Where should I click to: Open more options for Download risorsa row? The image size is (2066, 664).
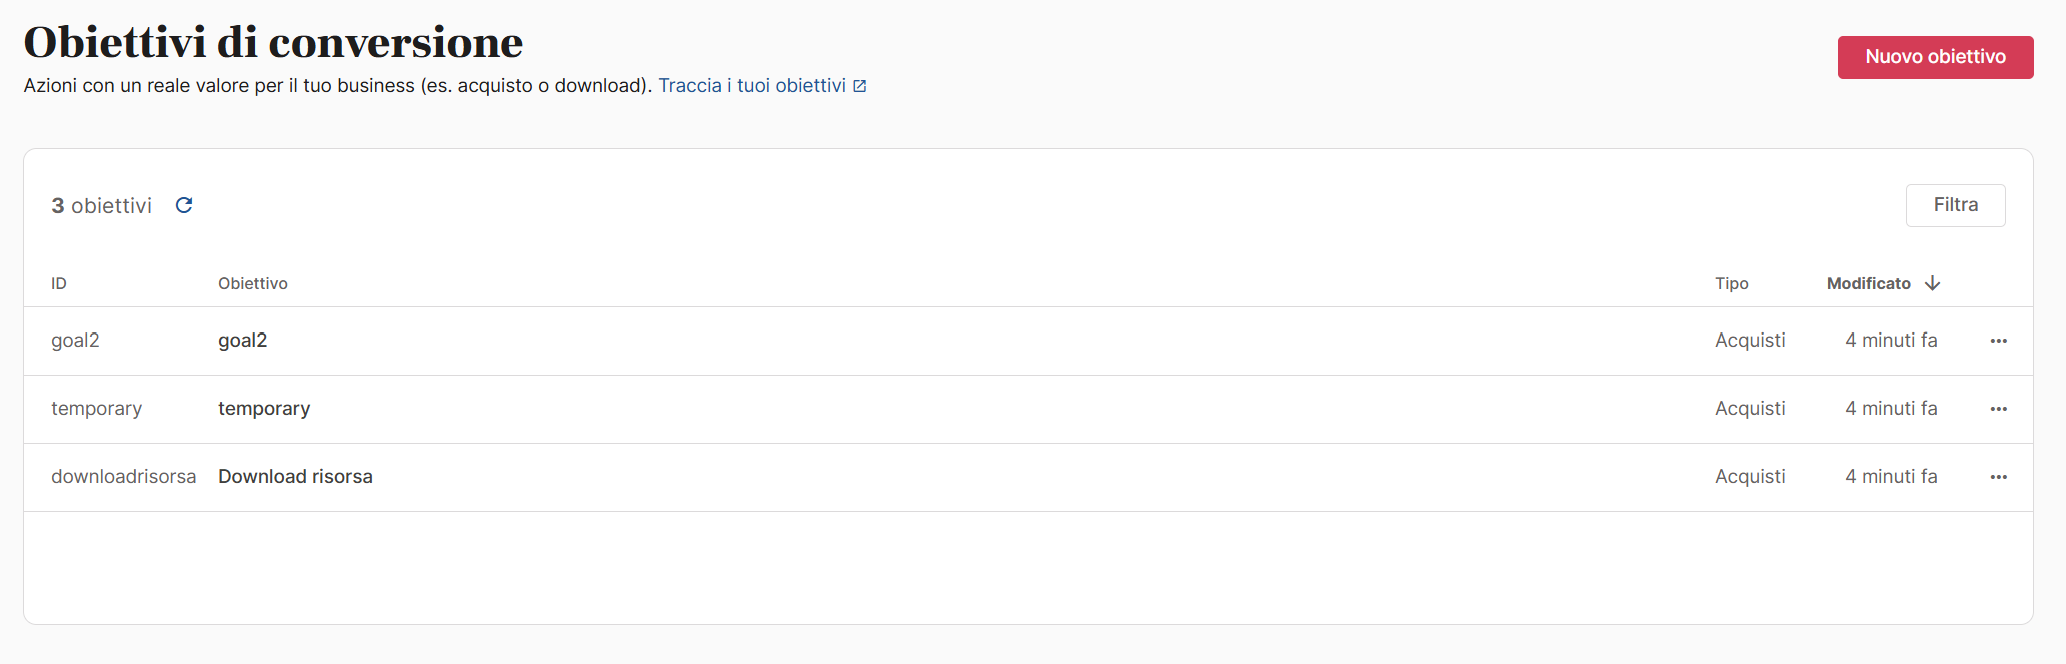click(x=1998, y=477)
